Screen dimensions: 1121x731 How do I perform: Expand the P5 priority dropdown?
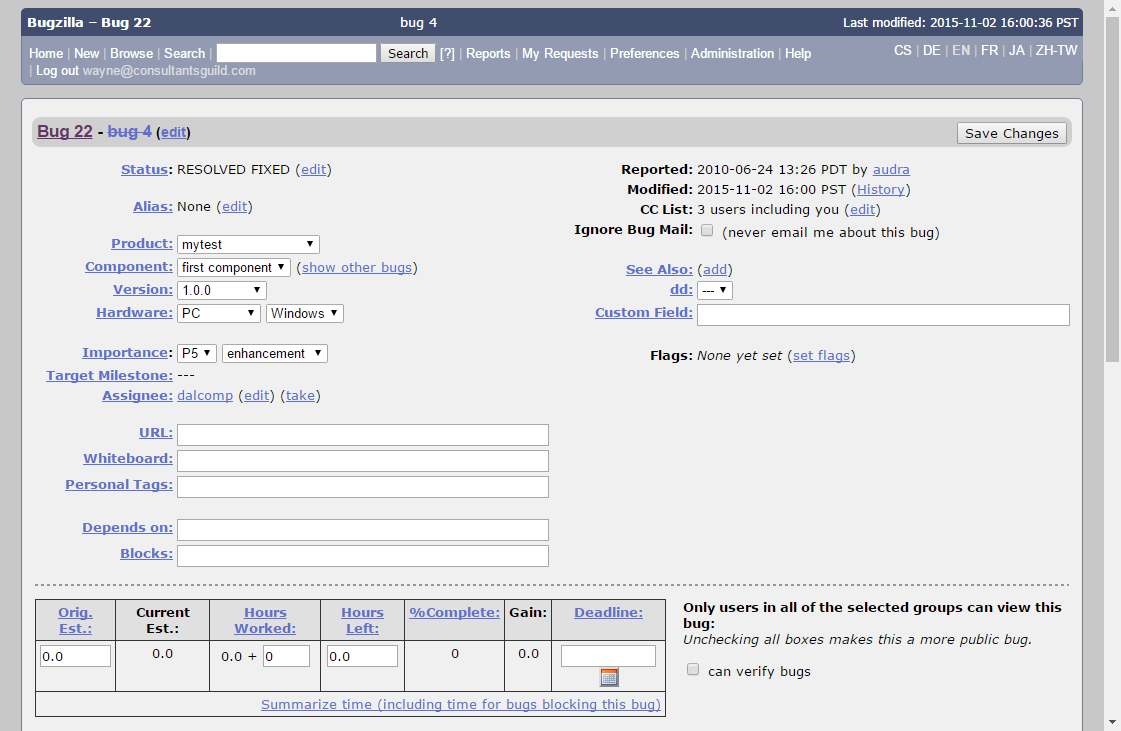coord(197,353)
